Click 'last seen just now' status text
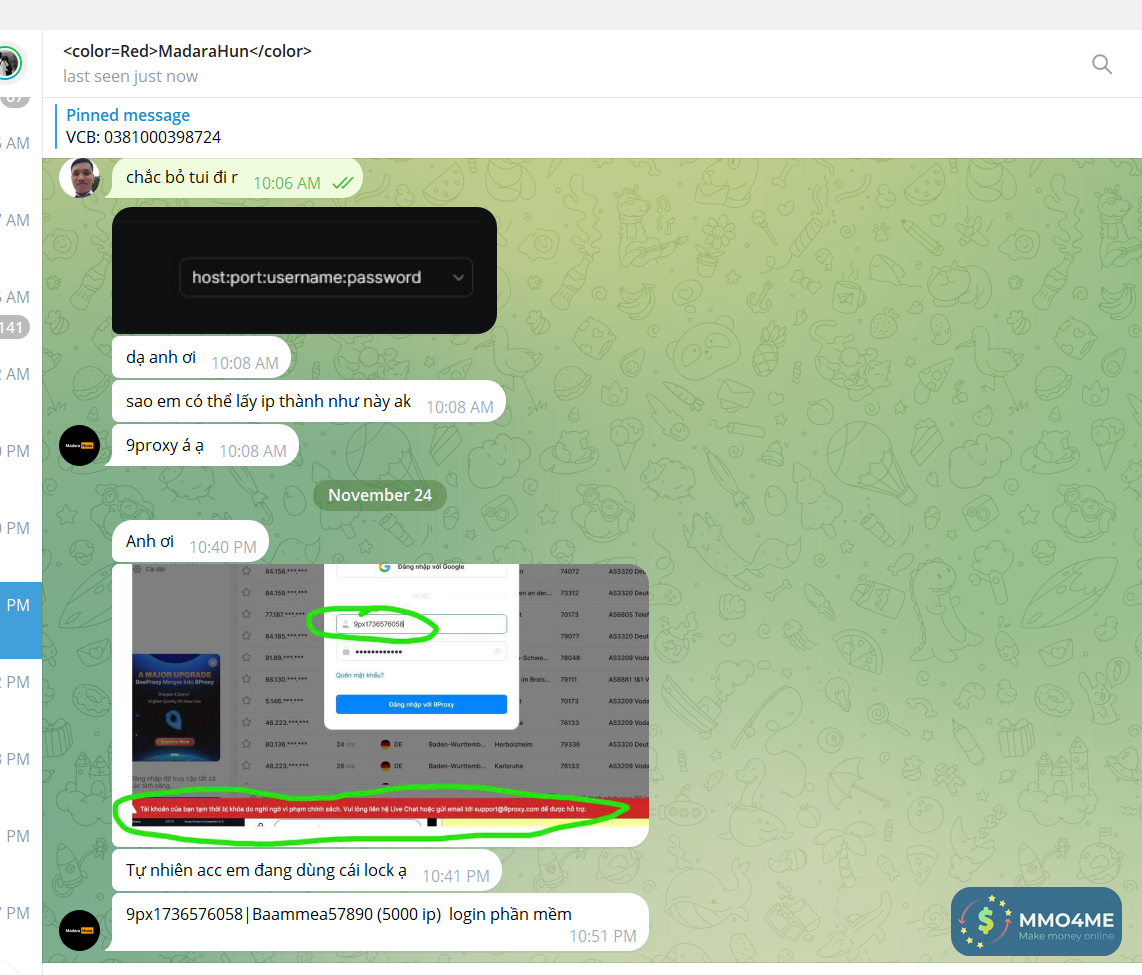This screenshot has height=975, width=1142. 130,76
